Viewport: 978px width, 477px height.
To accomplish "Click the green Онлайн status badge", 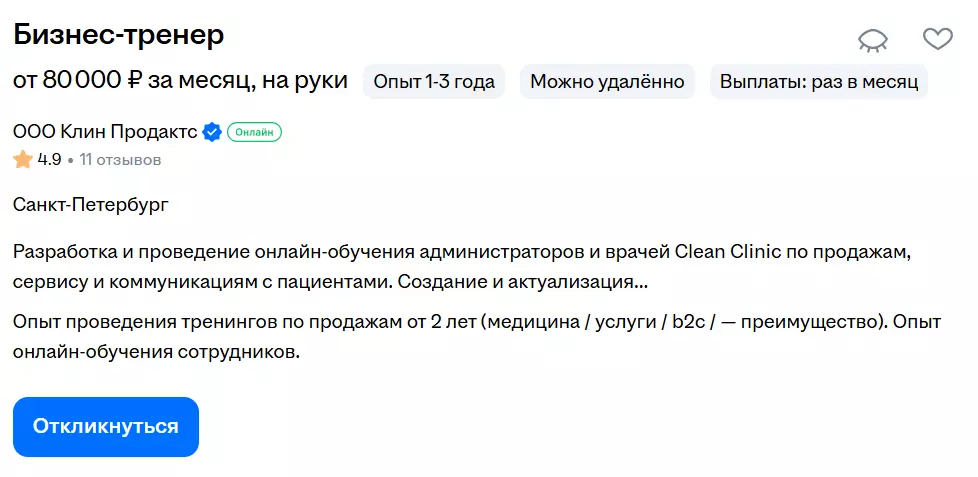I will pos(254,131).
